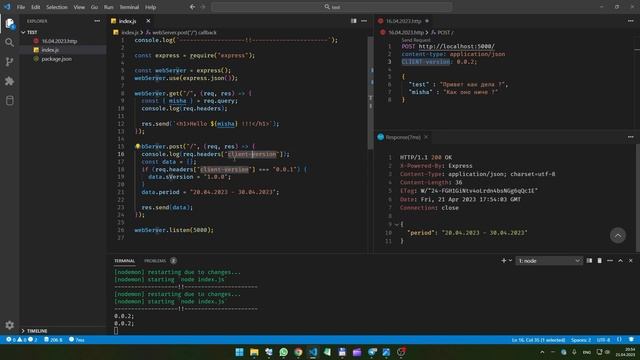640x360 pixels.
Task: Open 16.04.2023.http in Explorer tree
Action: click(59, 41)
